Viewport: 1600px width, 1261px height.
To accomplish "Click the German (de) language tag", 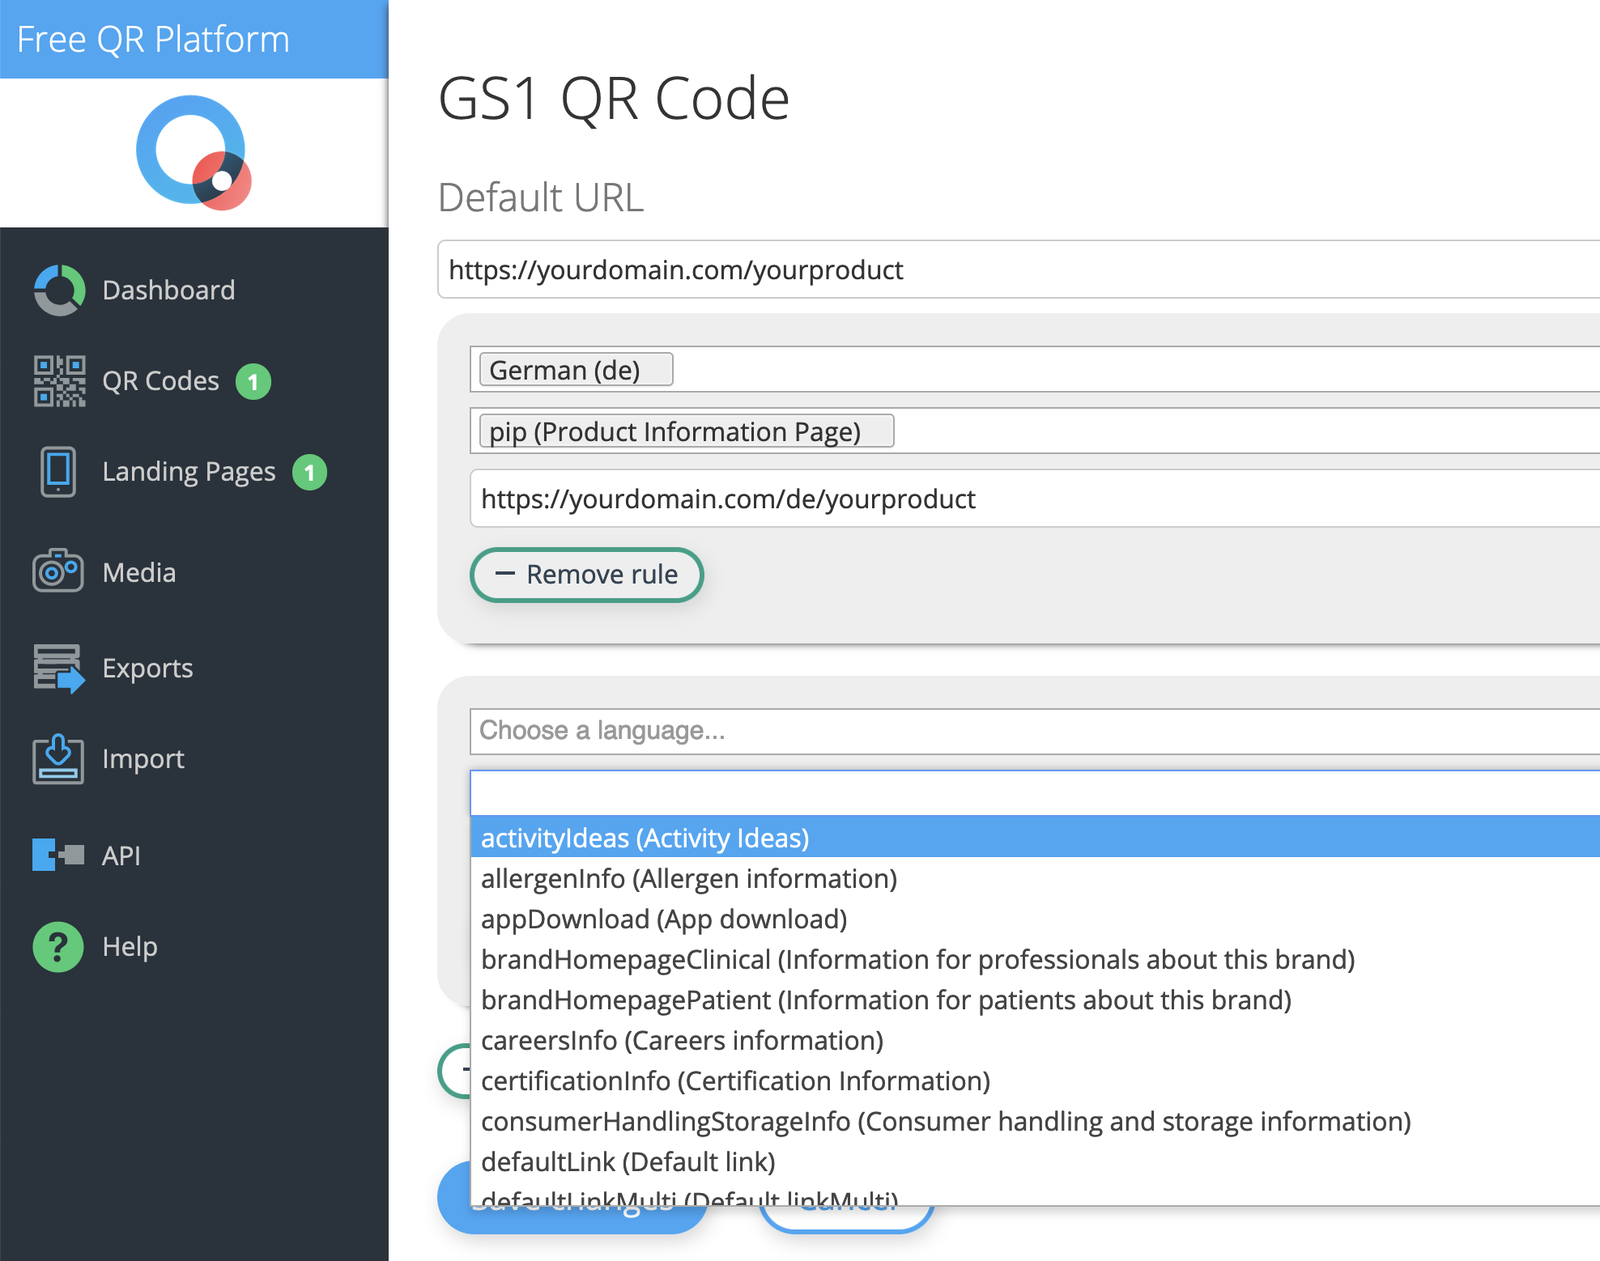I will 575,369.
